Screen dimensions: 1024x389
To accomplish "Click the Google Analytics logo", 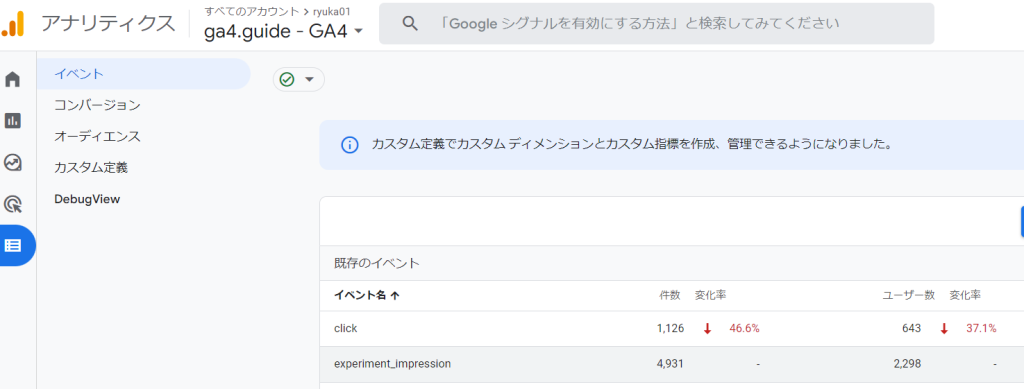I will (x=13, y=24).
